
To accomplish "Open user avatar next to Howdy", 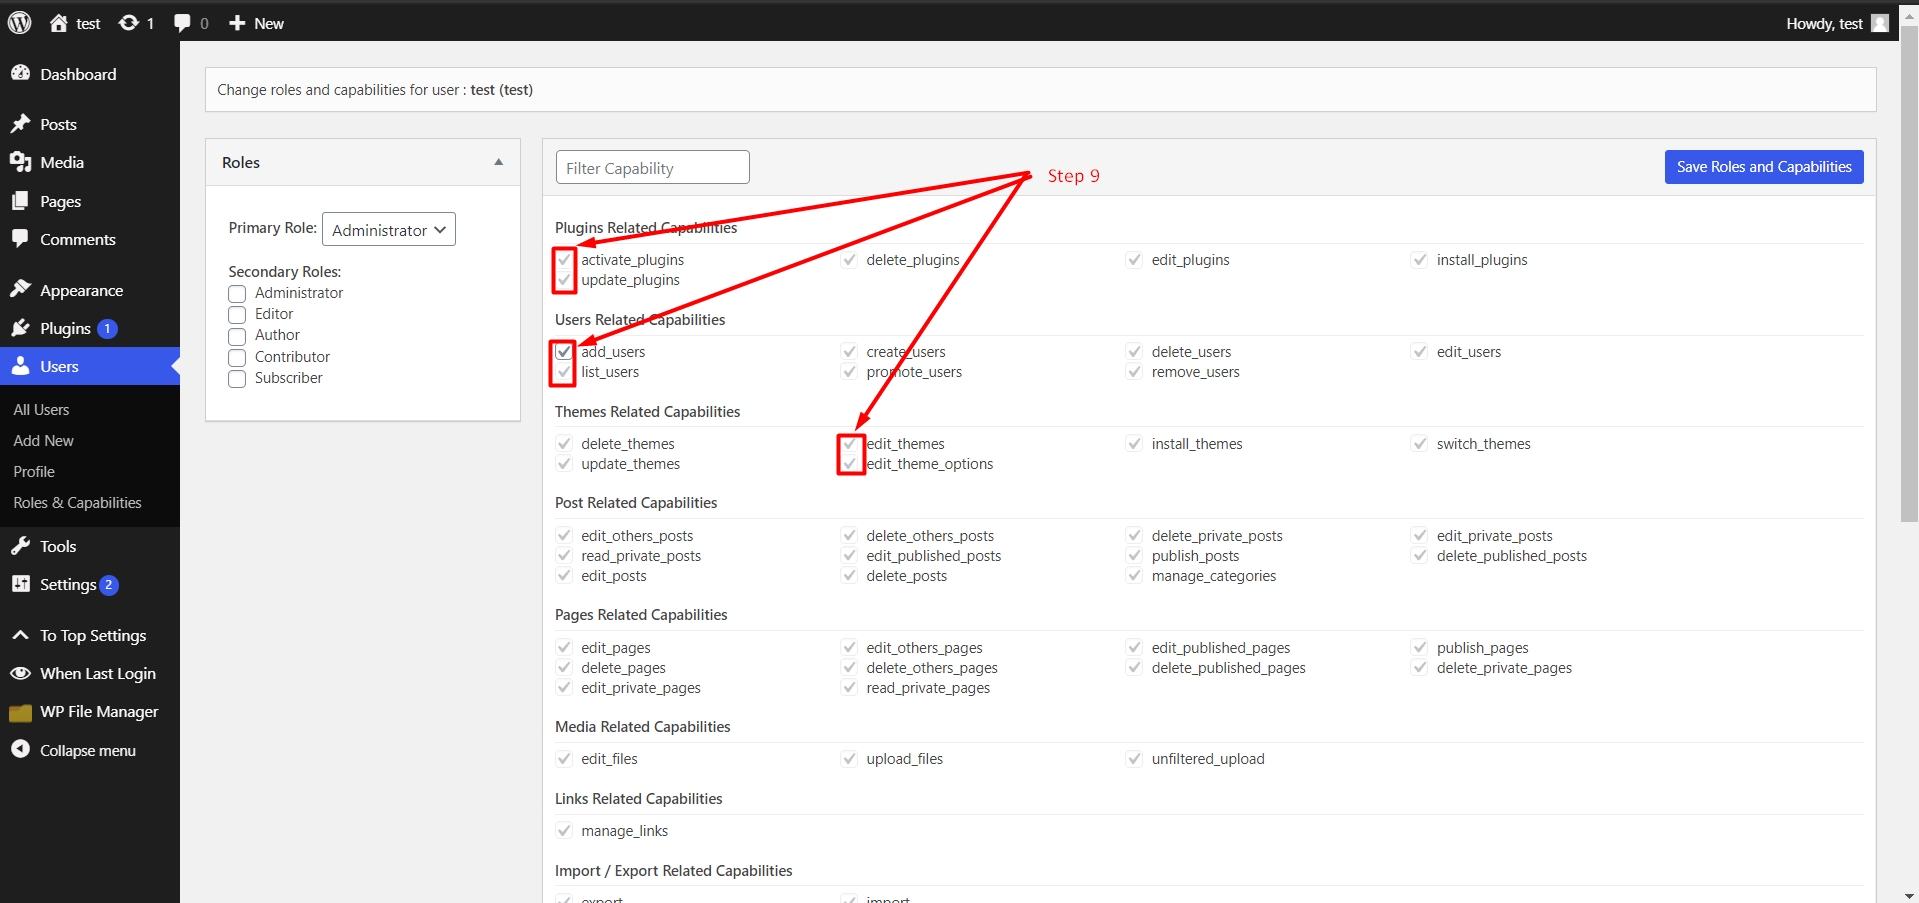I will pyautogui.click(x=1880, y=23).
